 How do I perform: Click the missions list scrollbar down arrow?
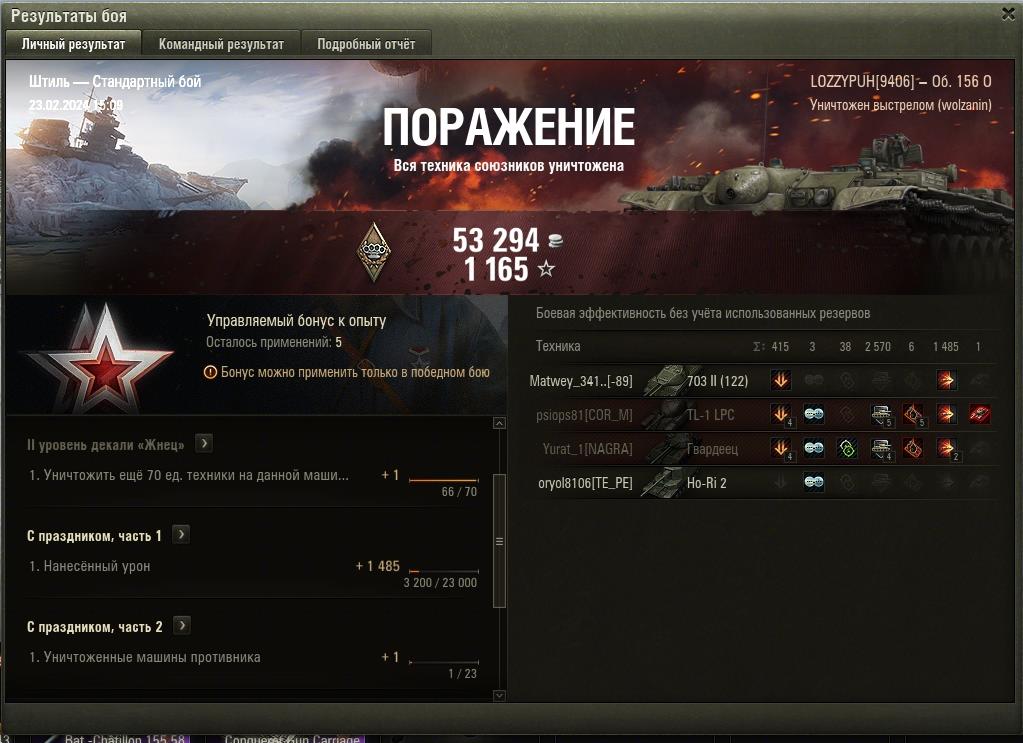click(x=499, y=695)
